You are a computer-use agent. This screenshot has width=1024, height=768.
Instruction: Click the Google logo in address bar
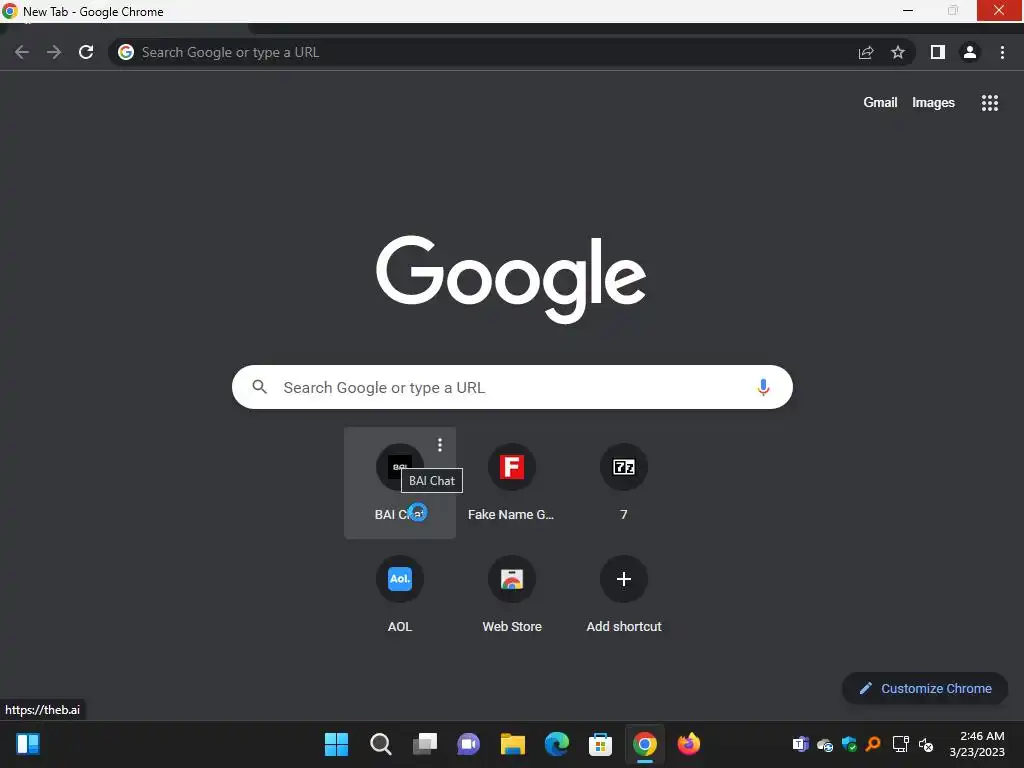[126, 52]
